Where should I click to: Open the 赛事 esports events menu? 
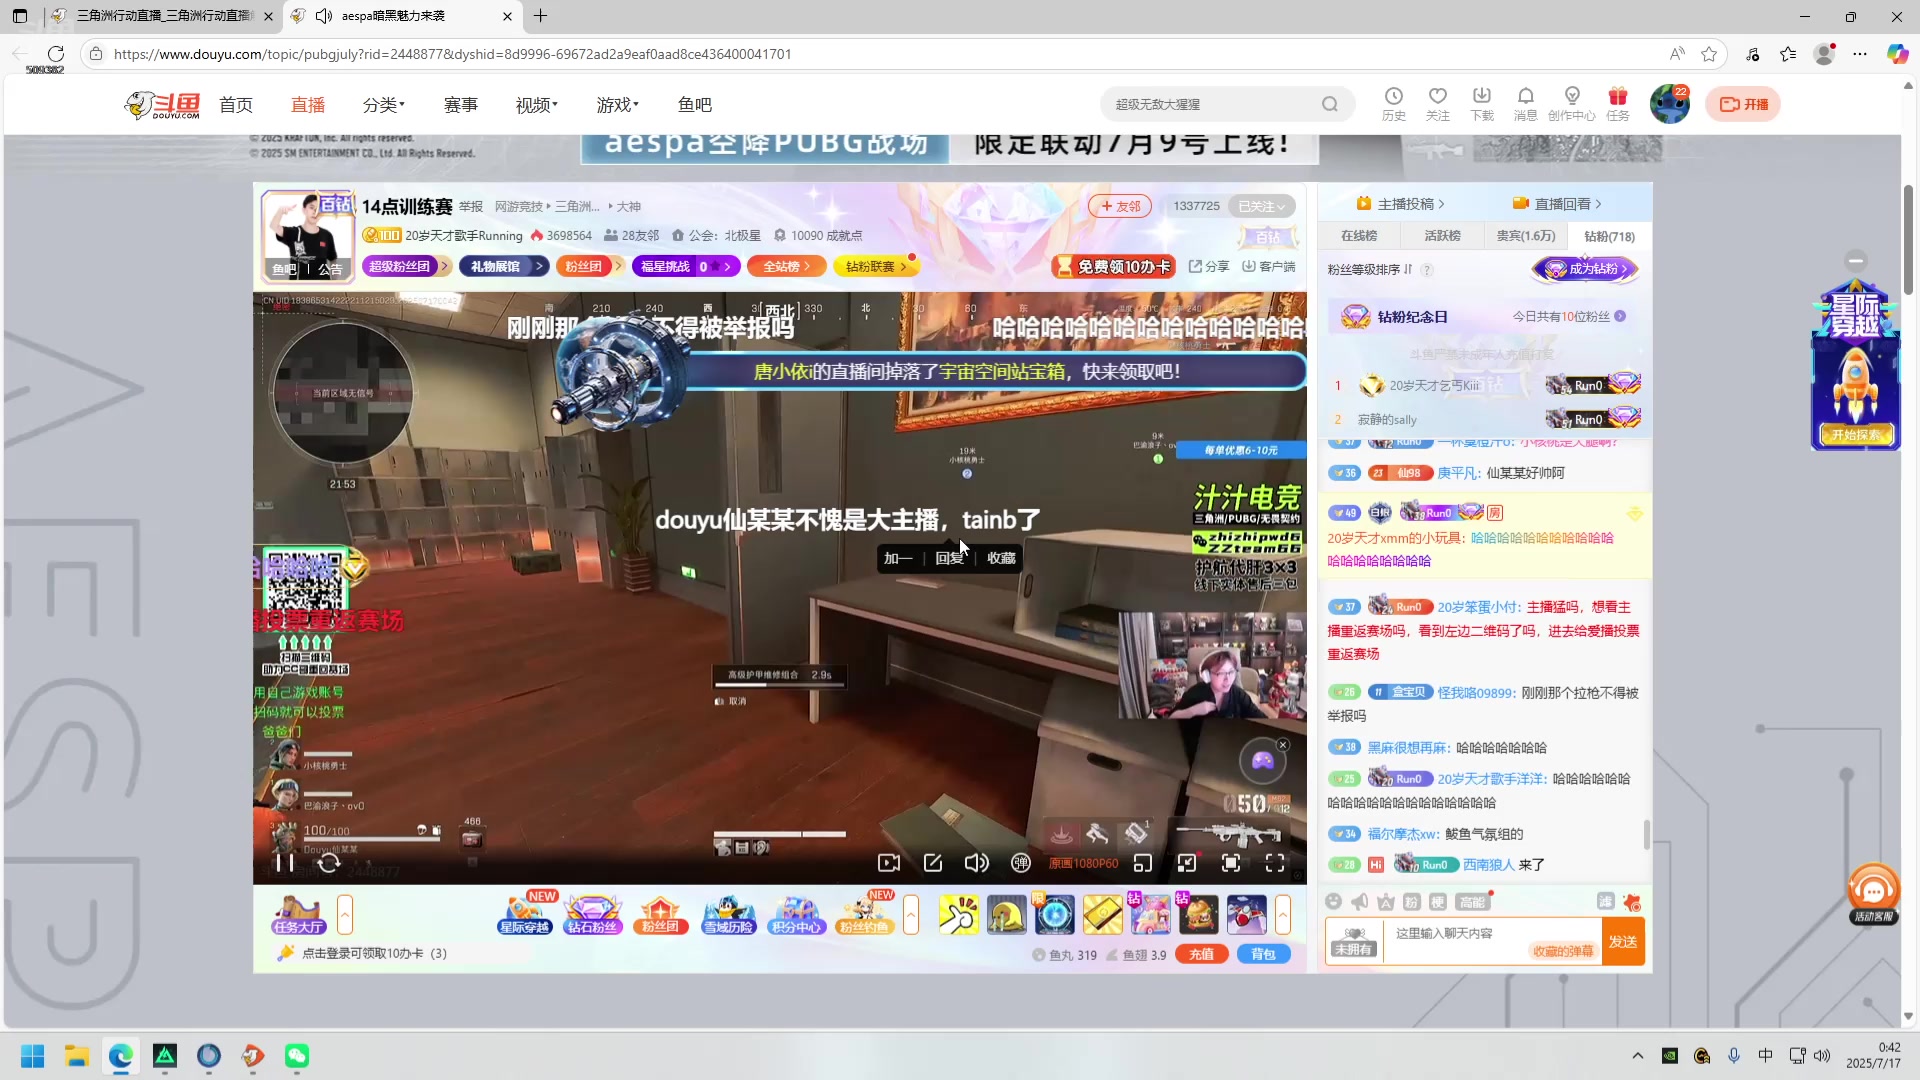point(461,105)
